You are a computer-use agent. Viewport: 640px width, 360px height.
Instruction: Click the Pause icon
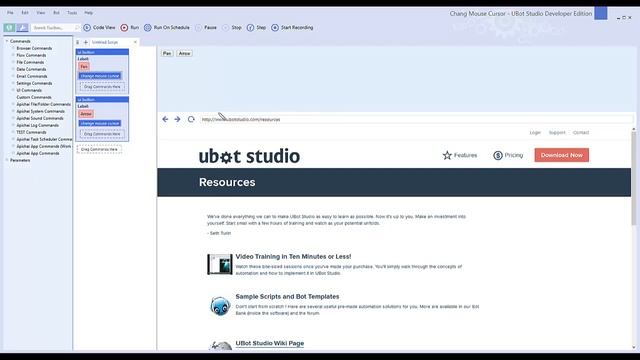(x=198, y=27)
